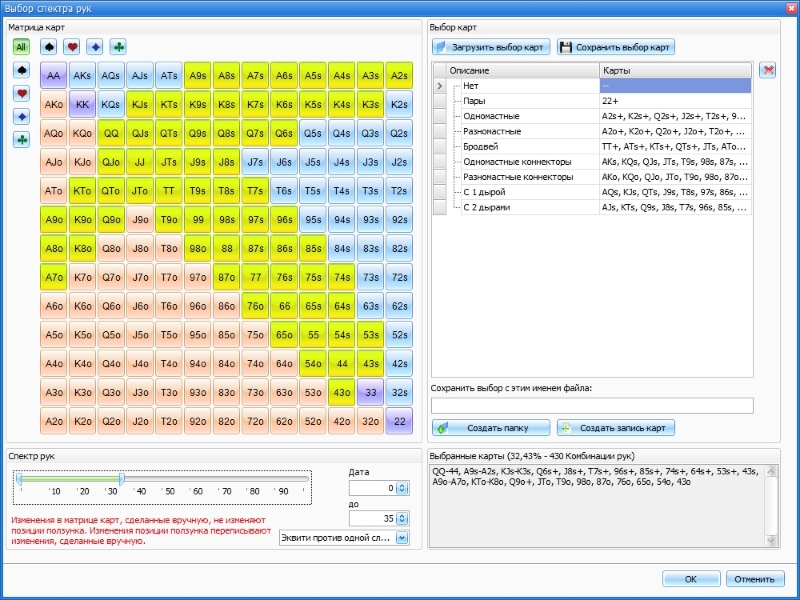Toggle the K2s hand cell
This screenshot has height=600, width=800.
pos(399,105)
